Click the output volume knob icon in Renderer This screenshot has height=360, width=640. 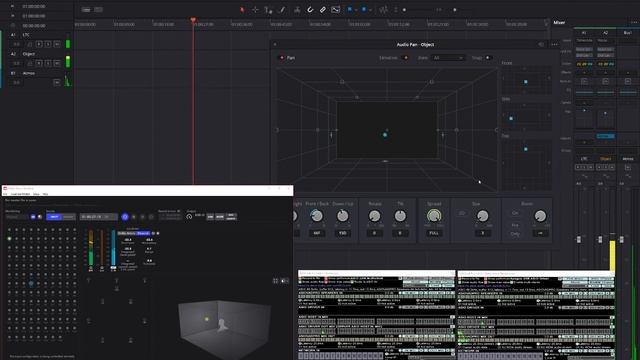[x=189, y=216]
